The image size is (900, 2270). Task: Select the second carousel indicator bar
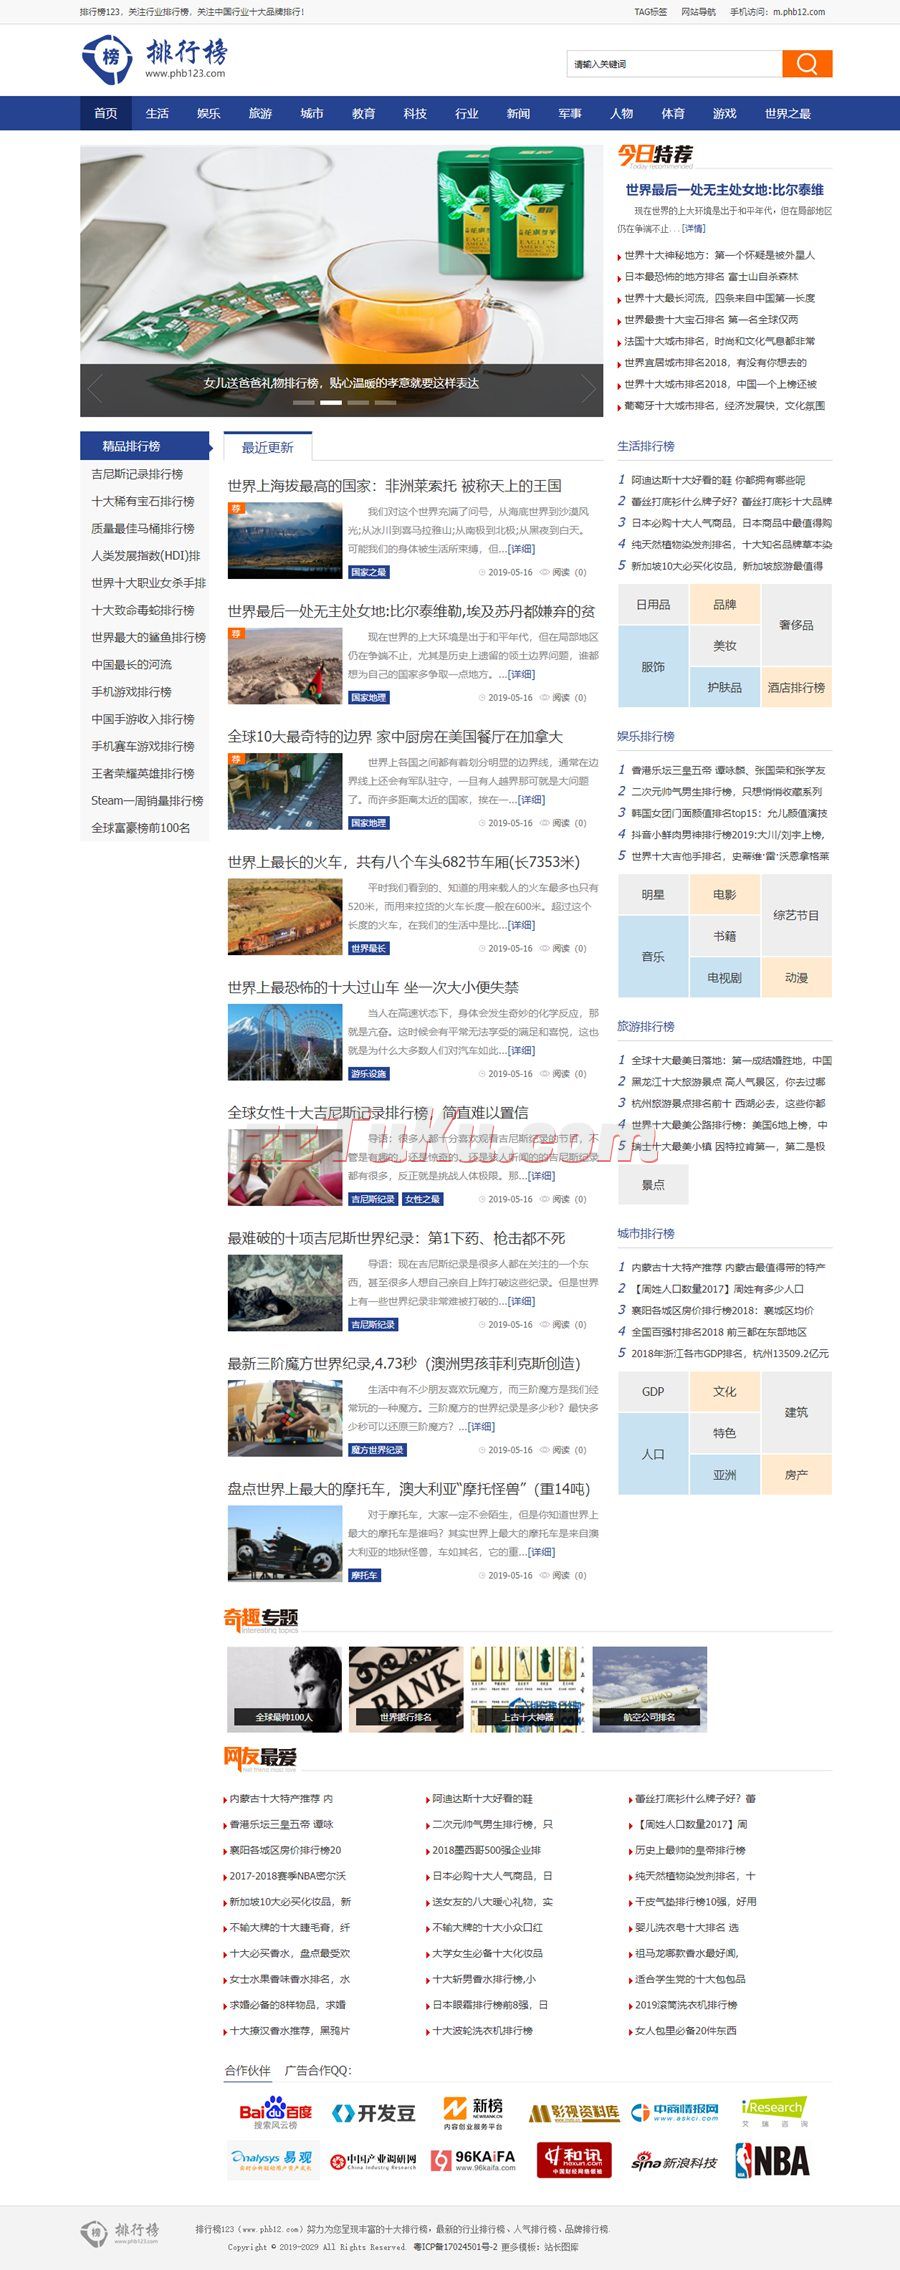click(x=330, y=403)
